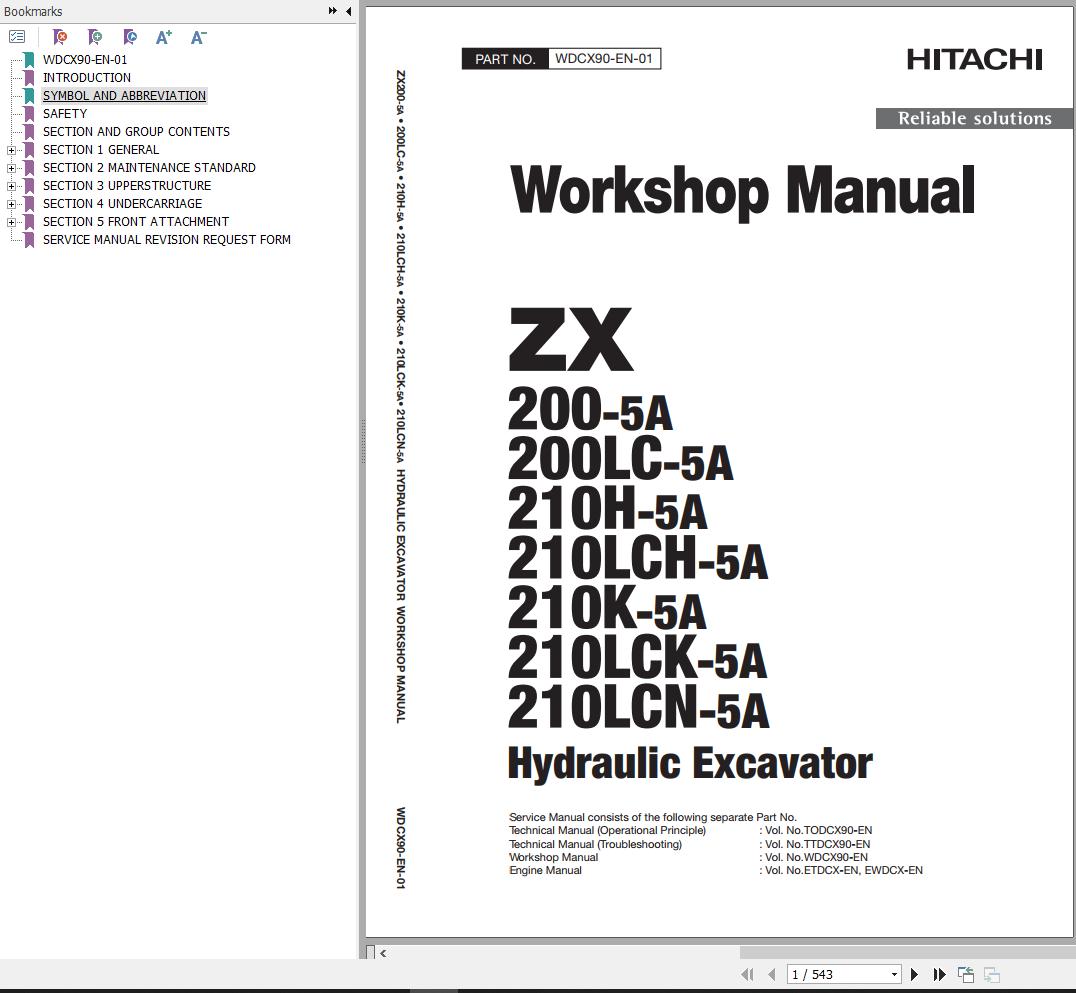Select SECTION 4 UNDERCARRIAGE bookmark text

(123, 203)
